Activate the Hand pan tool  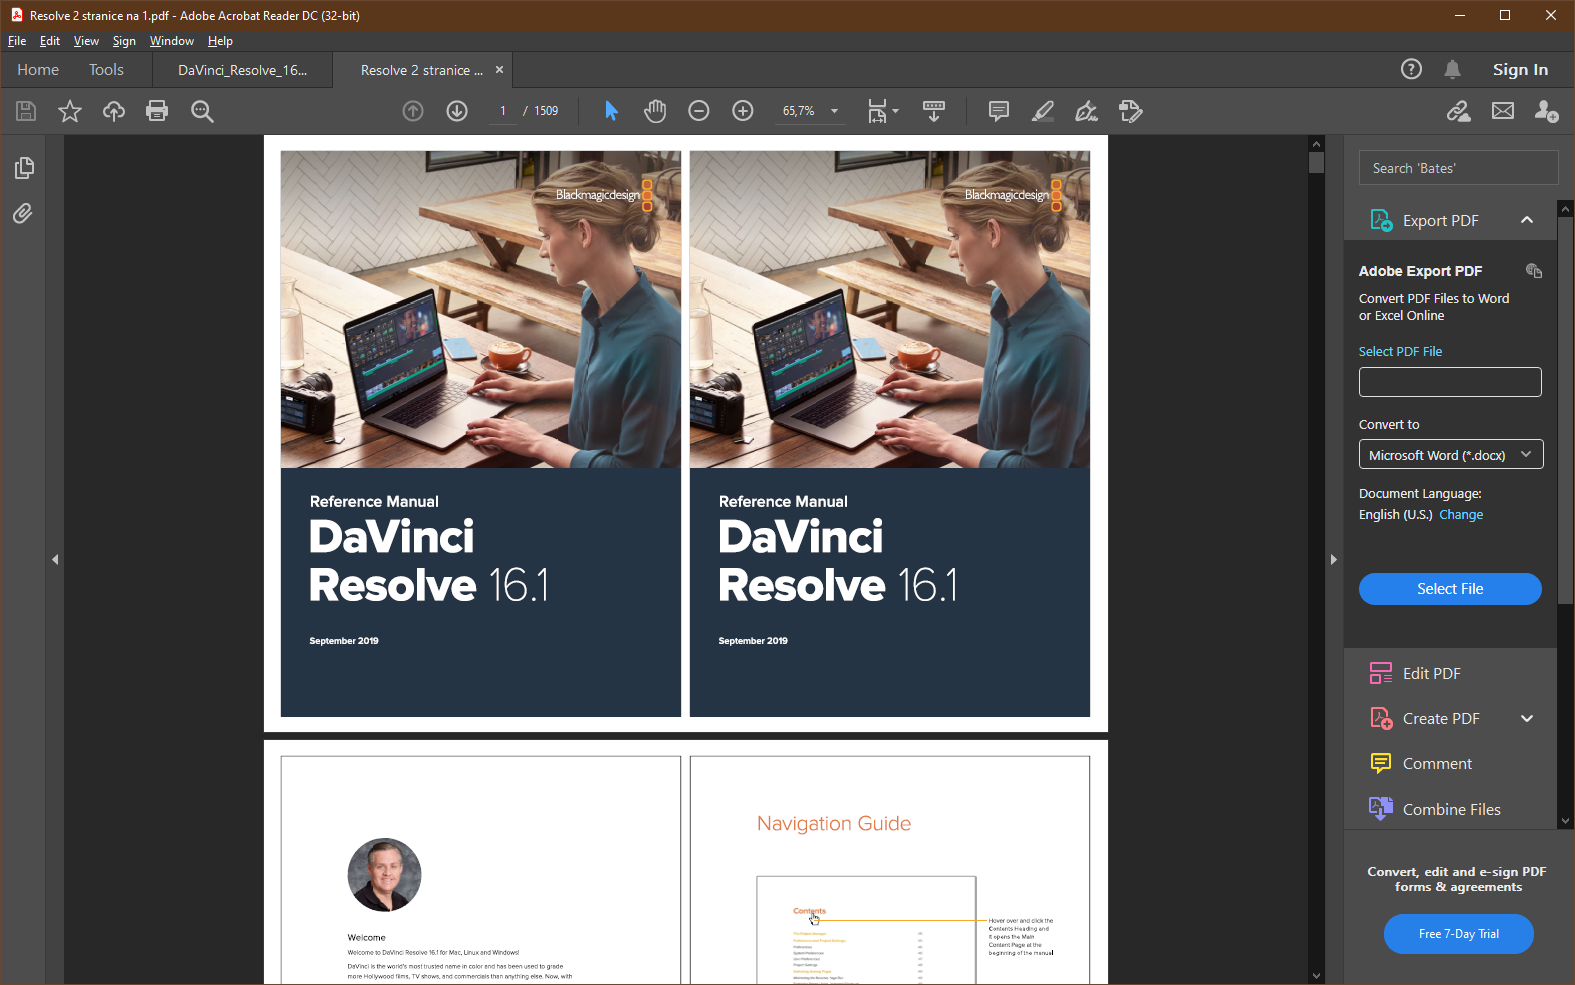[x=655, y=111]
